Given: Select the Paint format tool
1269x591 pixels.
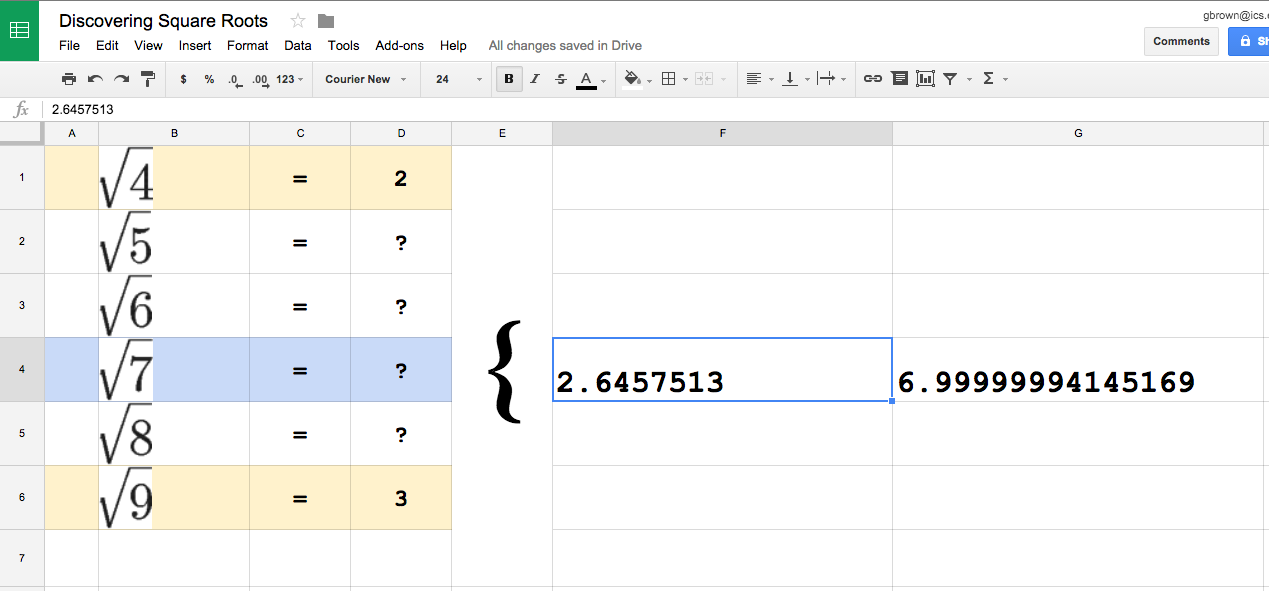Looking at the screenshot, I should [148, 79].
